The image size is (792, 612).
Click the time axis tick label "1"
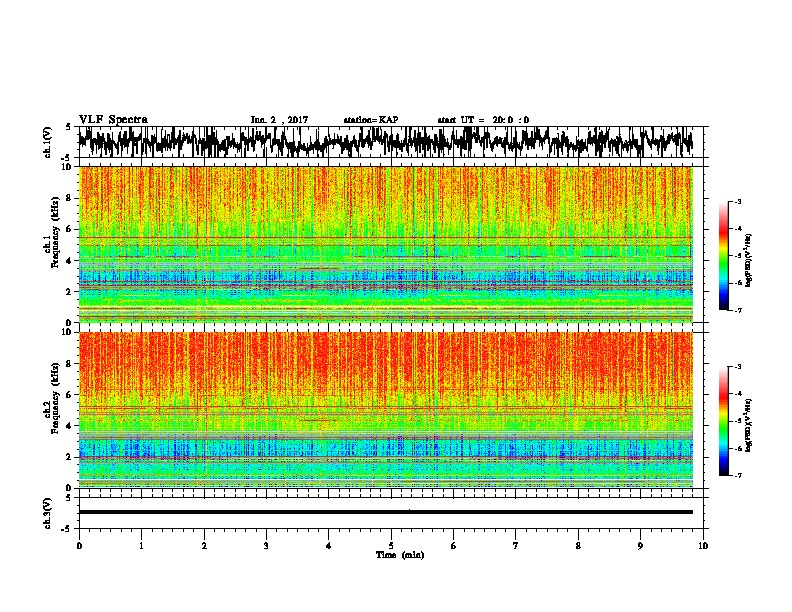[x=141, y=546]
